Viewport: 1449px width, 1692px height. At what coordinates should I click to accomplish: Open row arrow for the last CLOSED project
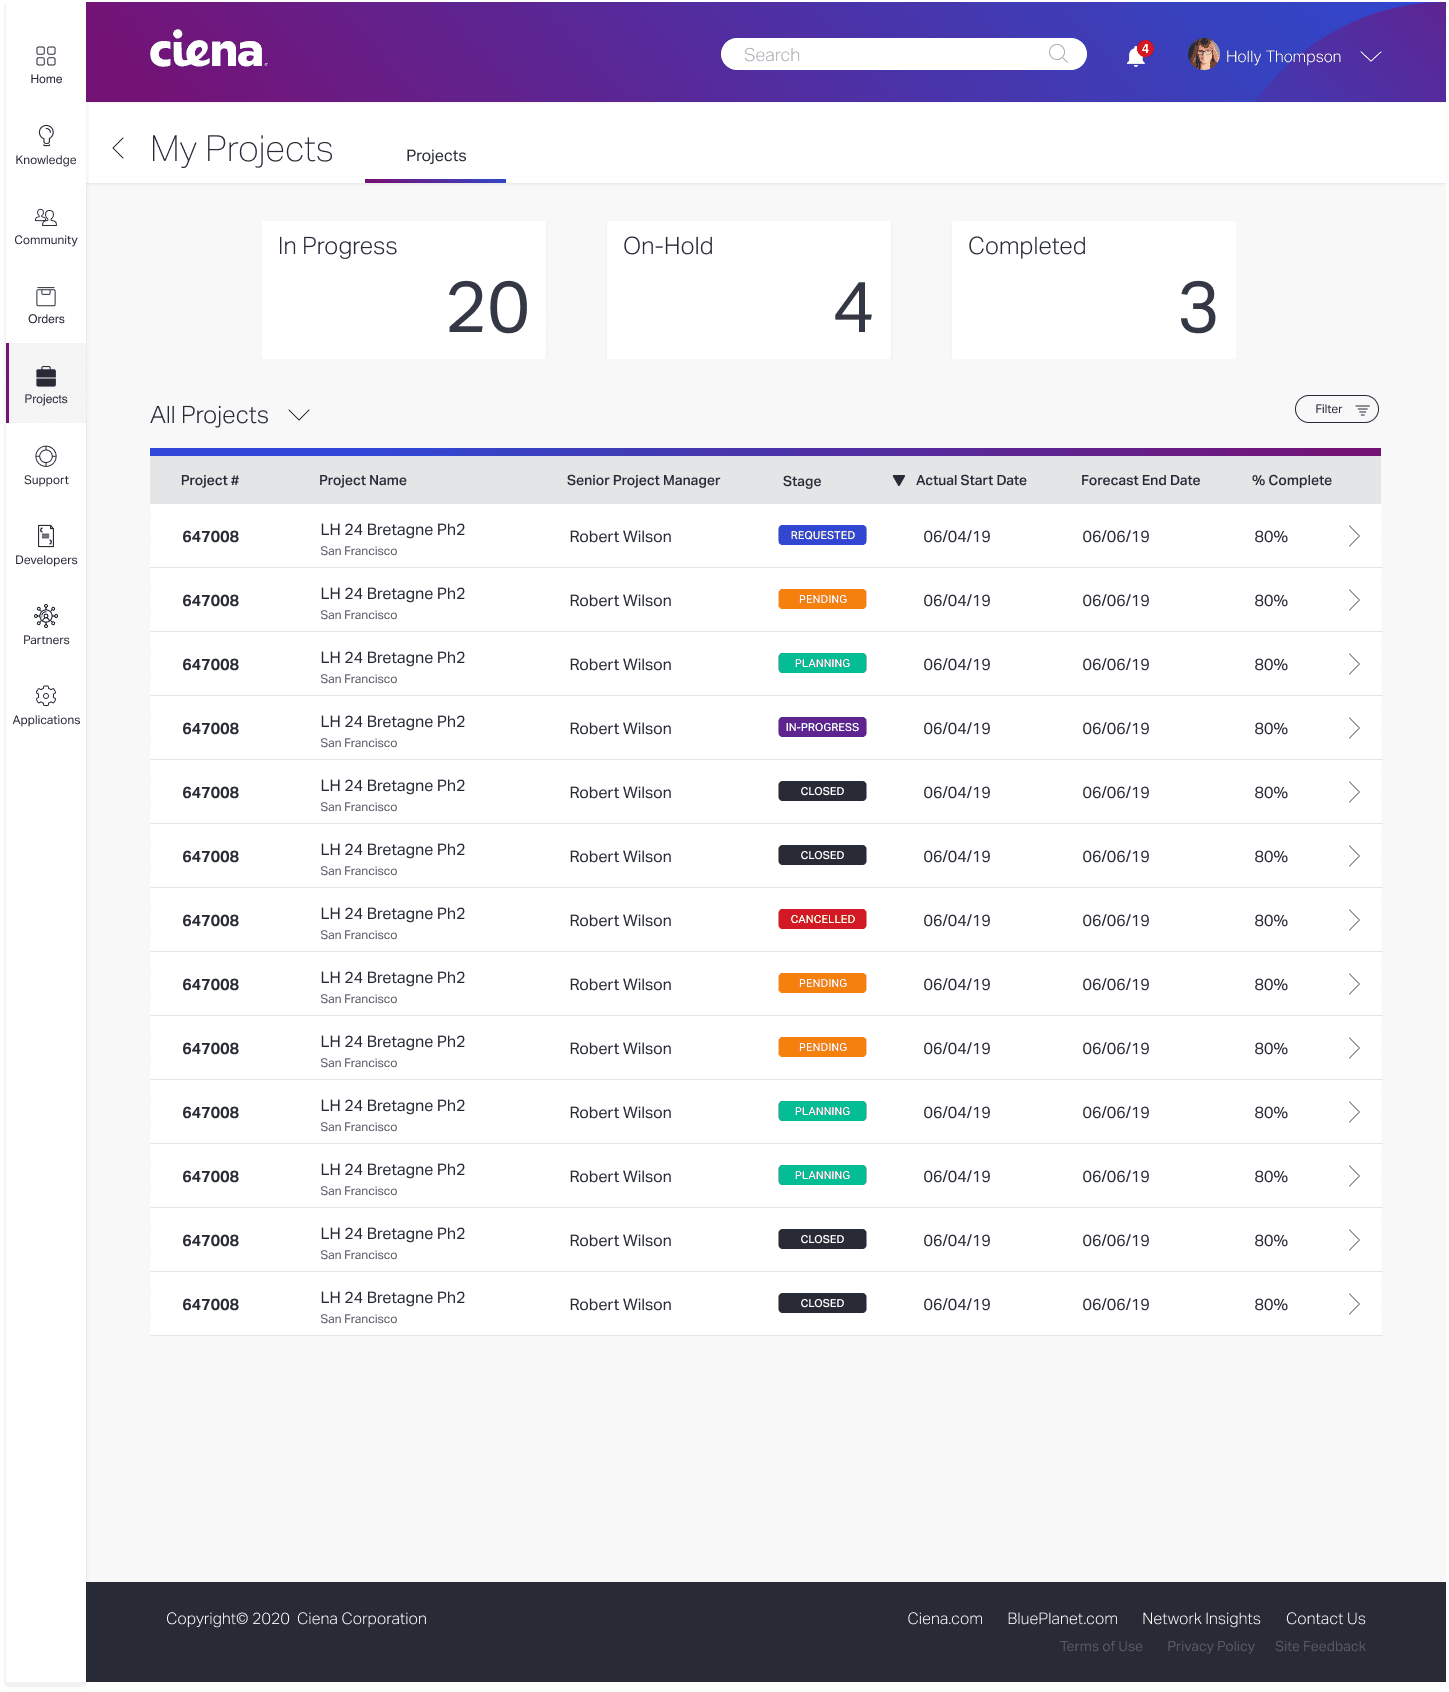[x=1354, y=1304]
